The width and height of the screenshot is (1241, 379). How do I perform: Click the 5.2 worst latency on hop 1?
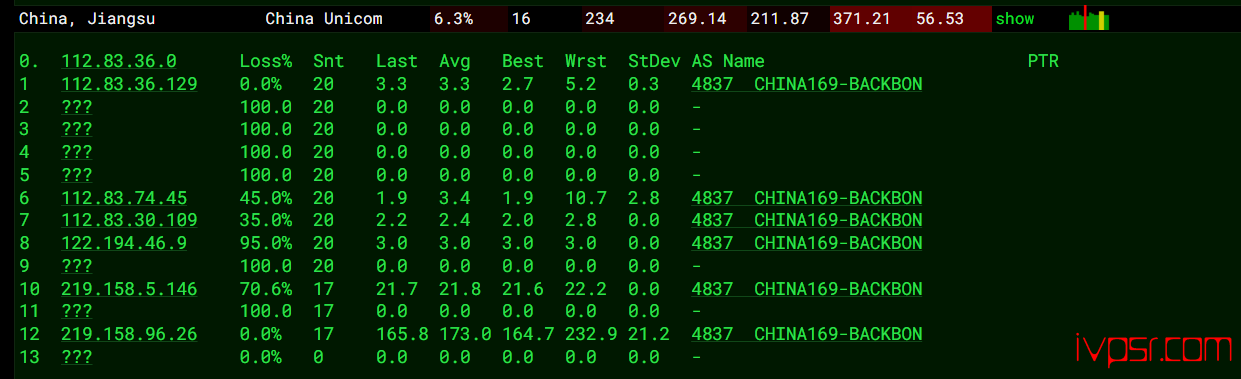coord(581,85)
